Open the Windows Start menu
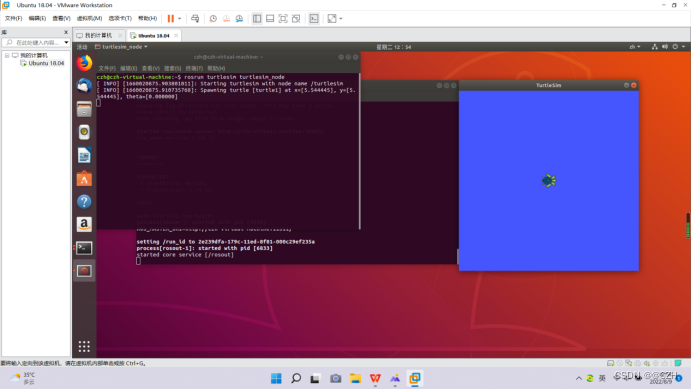 (276, 378)
